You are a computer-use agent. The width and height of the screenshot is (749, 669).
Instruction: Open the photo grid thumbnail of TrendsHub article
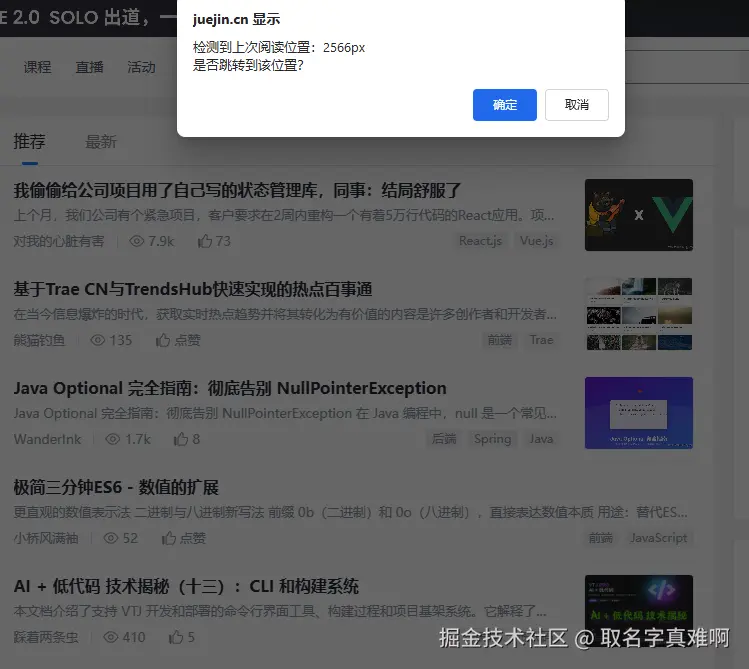click(639, 314)
